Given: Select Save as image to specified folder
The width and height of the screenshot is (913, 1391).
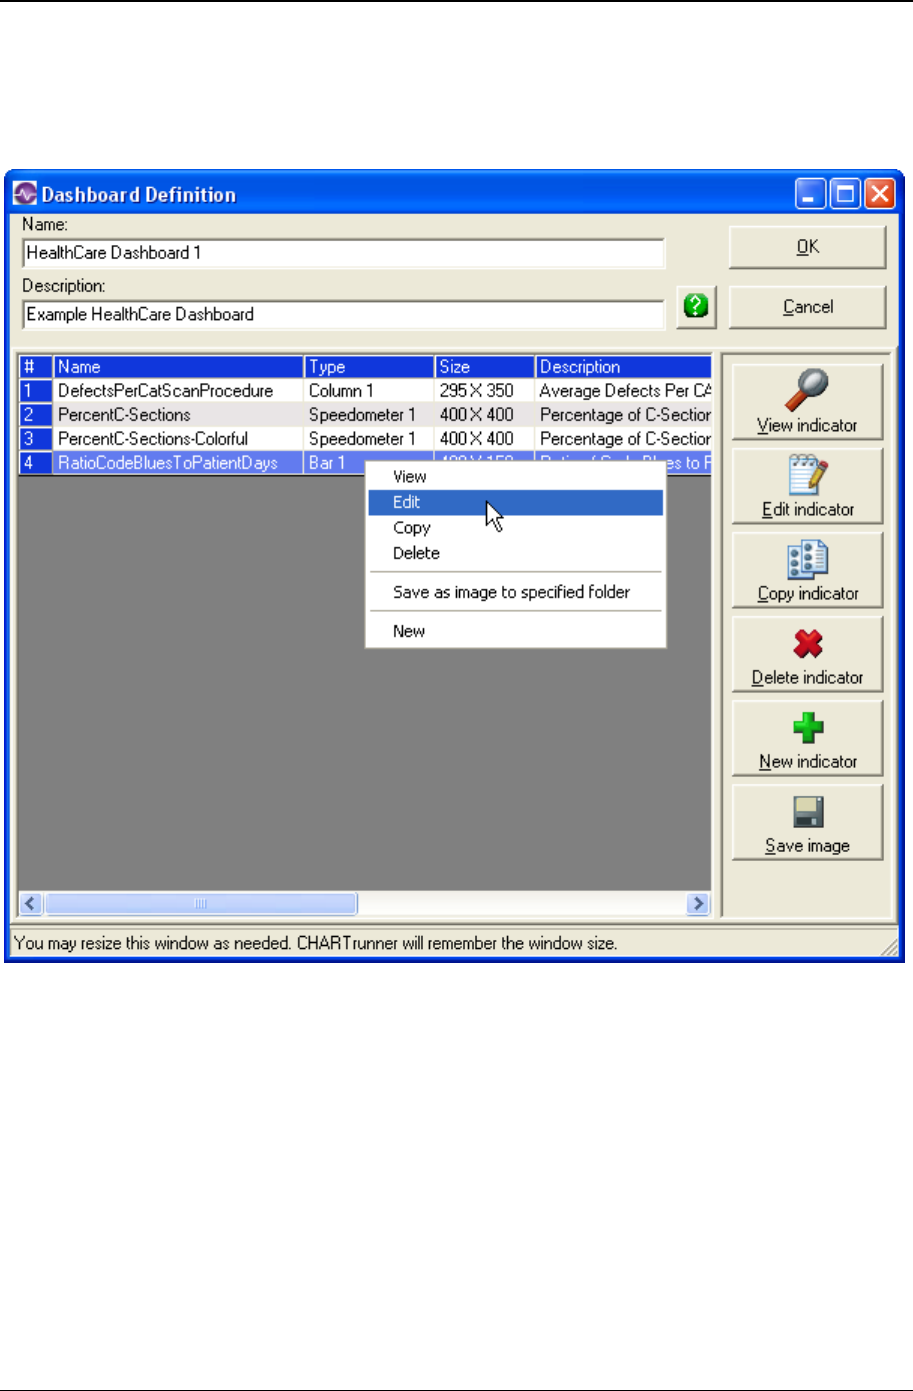Looking at the screenshot, I should click(x=515, y=592).
